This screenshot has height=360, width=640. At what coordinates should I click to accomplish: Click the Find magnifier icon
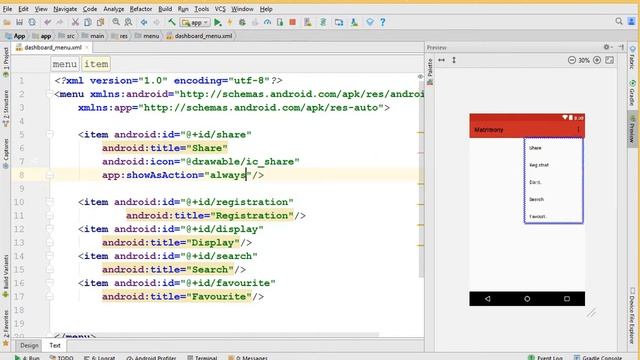pos(116,22)
